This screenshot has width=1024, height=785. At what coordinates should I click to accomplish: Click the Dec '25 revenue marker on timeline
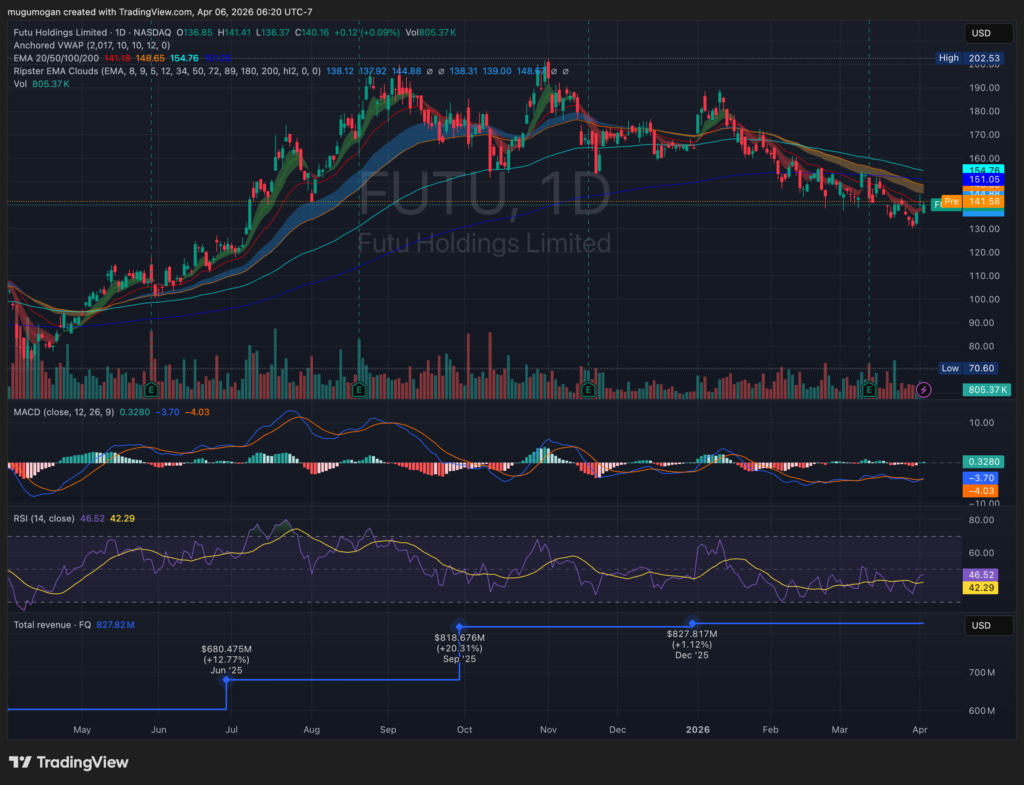[692, 623]
